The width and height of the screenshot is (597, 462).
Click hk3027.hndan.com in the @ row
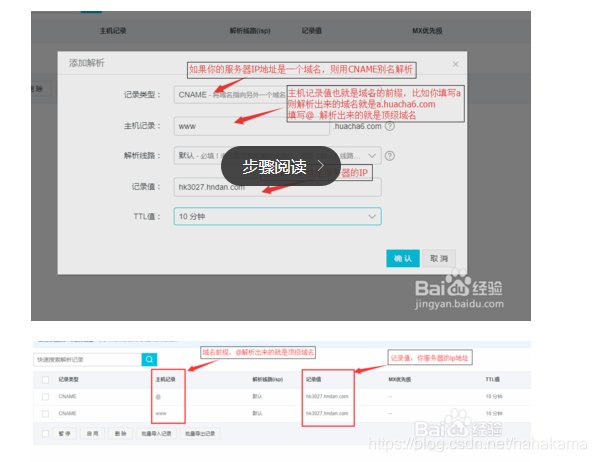327,396
